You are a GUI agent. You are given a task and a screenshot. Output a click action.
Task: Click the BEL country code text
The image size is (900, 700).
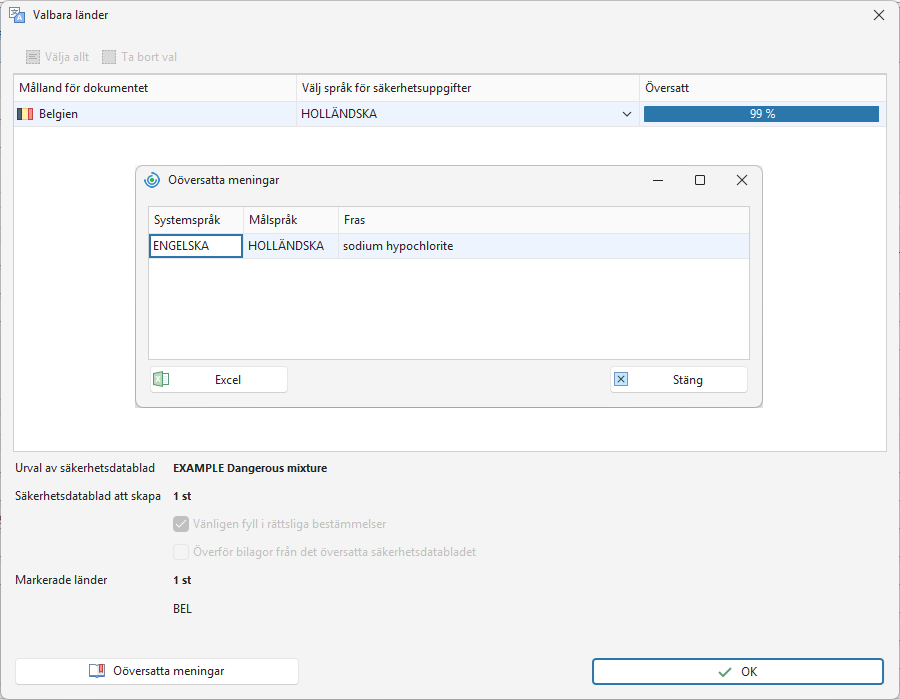[x=183, y=609]
